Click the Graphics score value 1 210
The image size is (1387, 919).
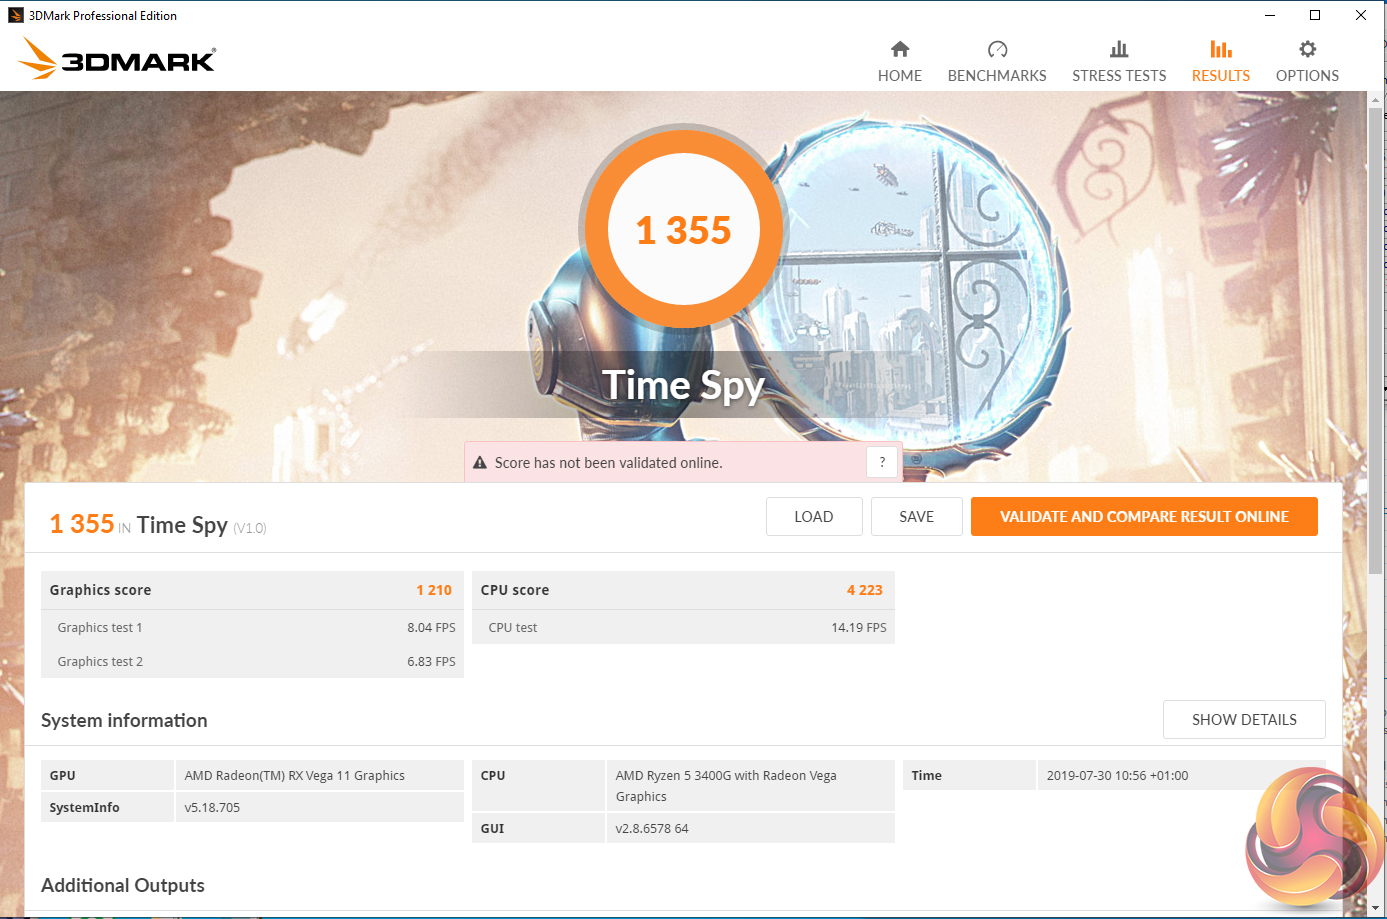click(434, 590)
